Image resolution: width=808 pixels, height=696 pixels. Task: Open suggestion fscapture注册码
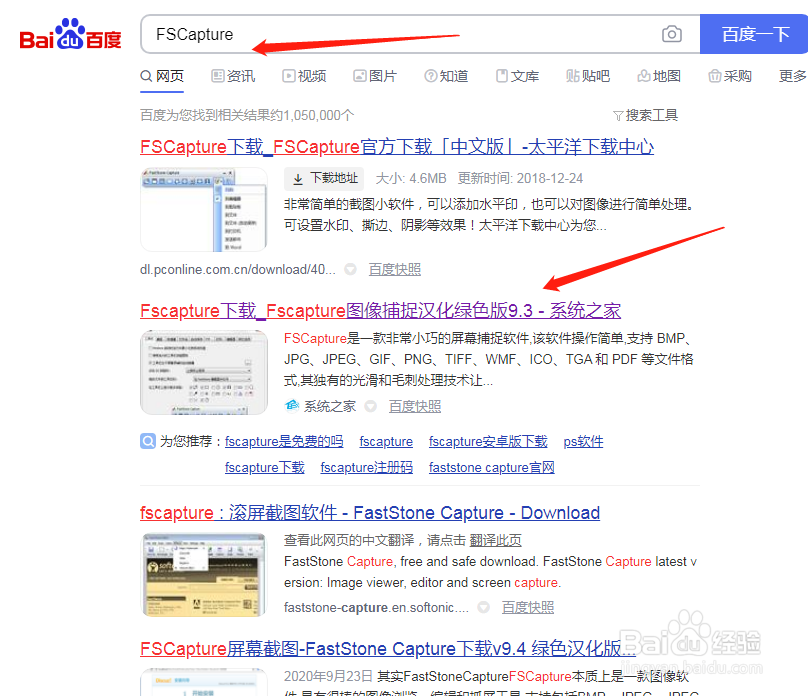pos(366,467)
